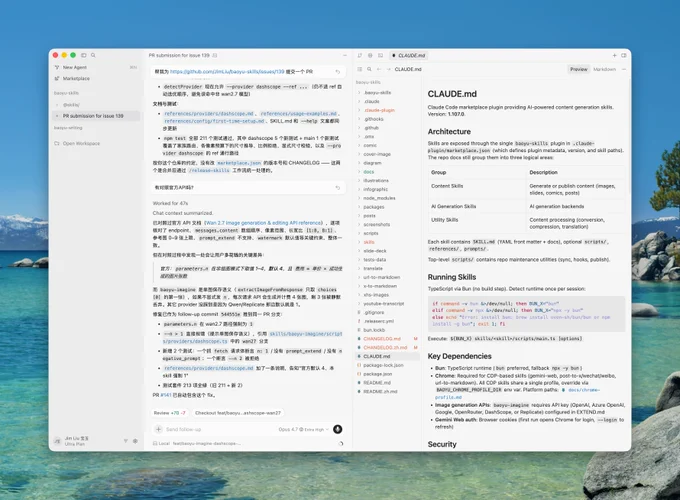Image resolution: width=680 pixels, height=500 pixels.
Task: Open the Marketplace
Action: [x=76, y=78]
